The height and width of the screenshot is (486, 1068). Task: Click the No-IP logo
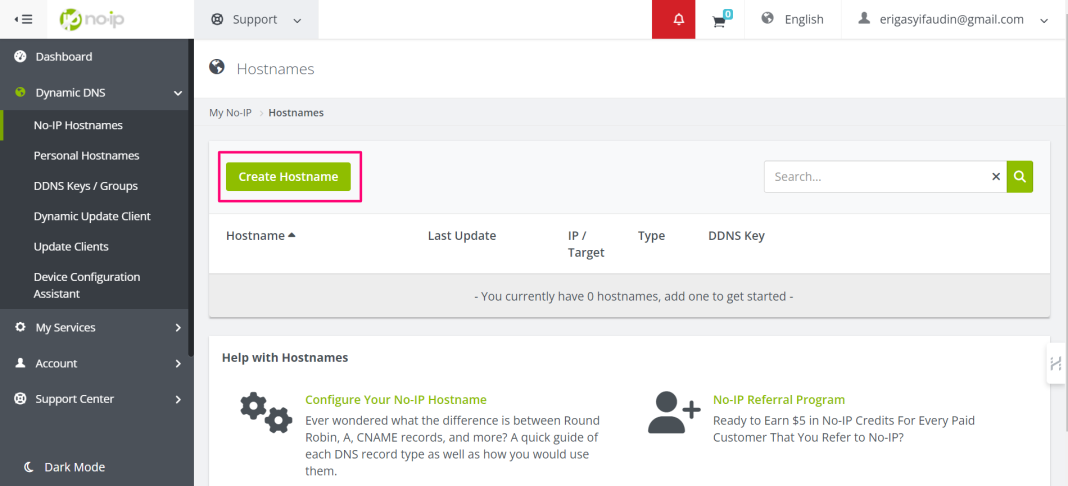[92, 19]
